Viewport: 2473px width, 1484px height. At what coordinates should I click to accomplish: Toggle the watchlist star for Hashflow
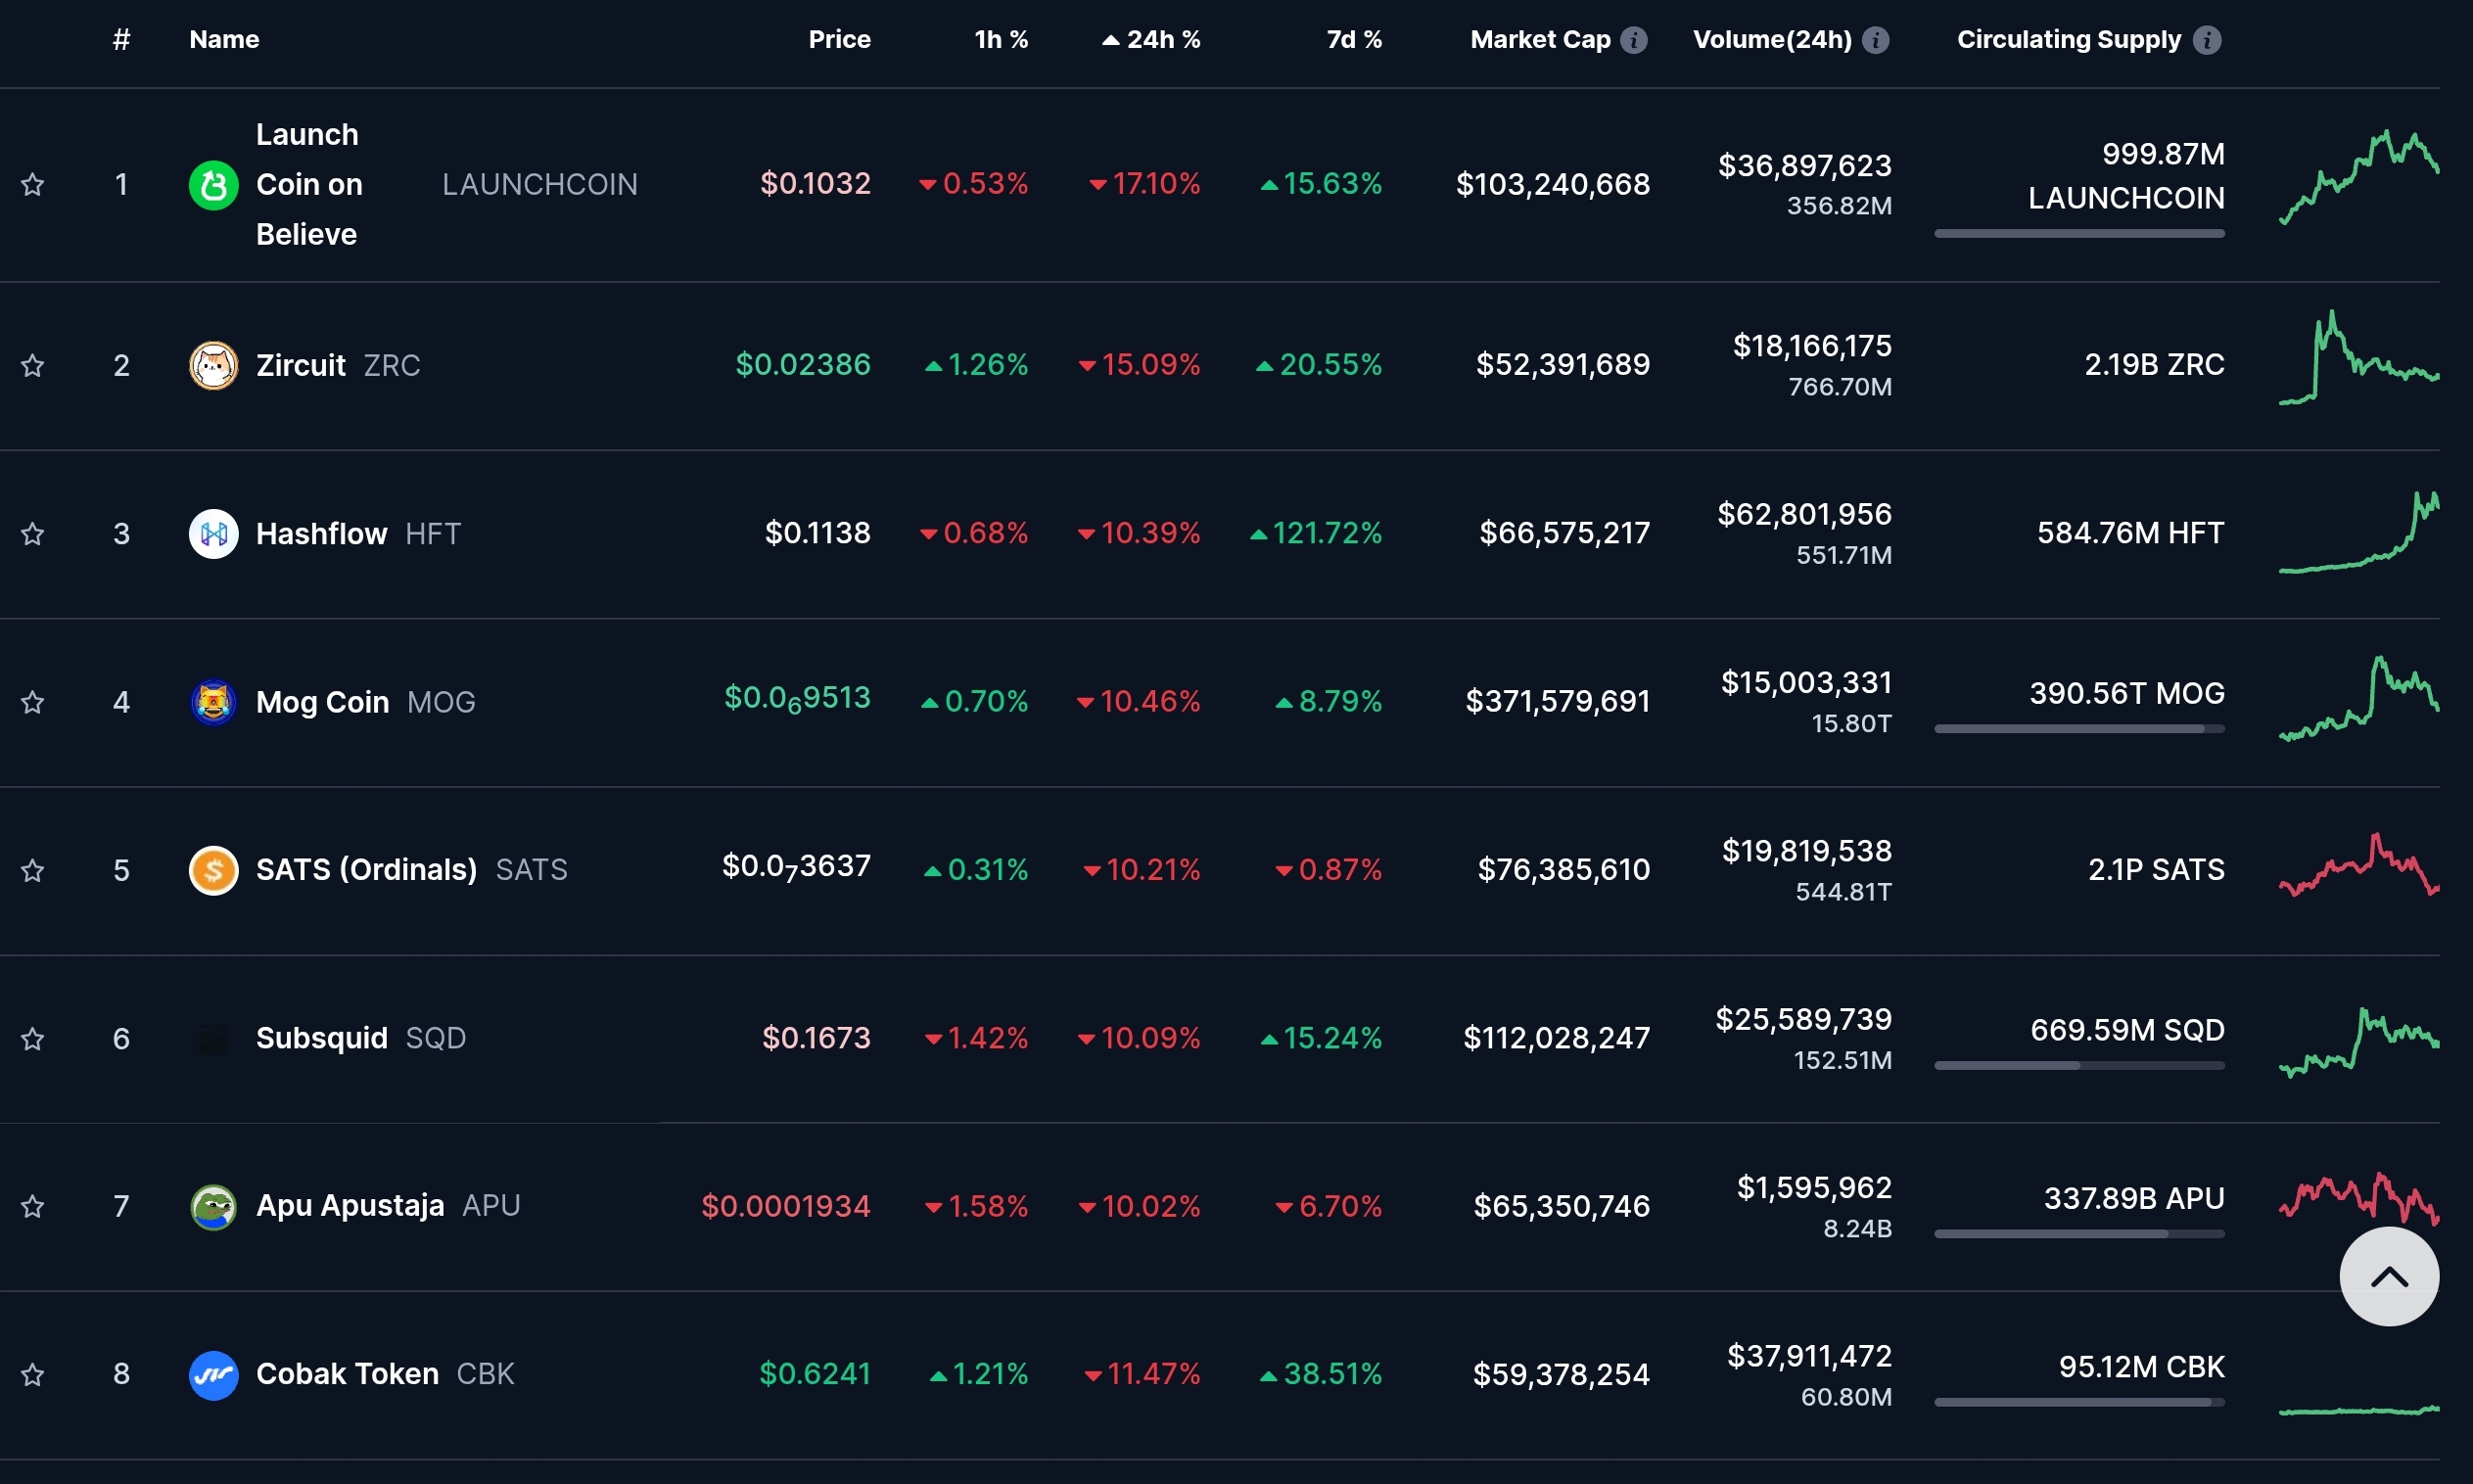click(x=33, y=534)
